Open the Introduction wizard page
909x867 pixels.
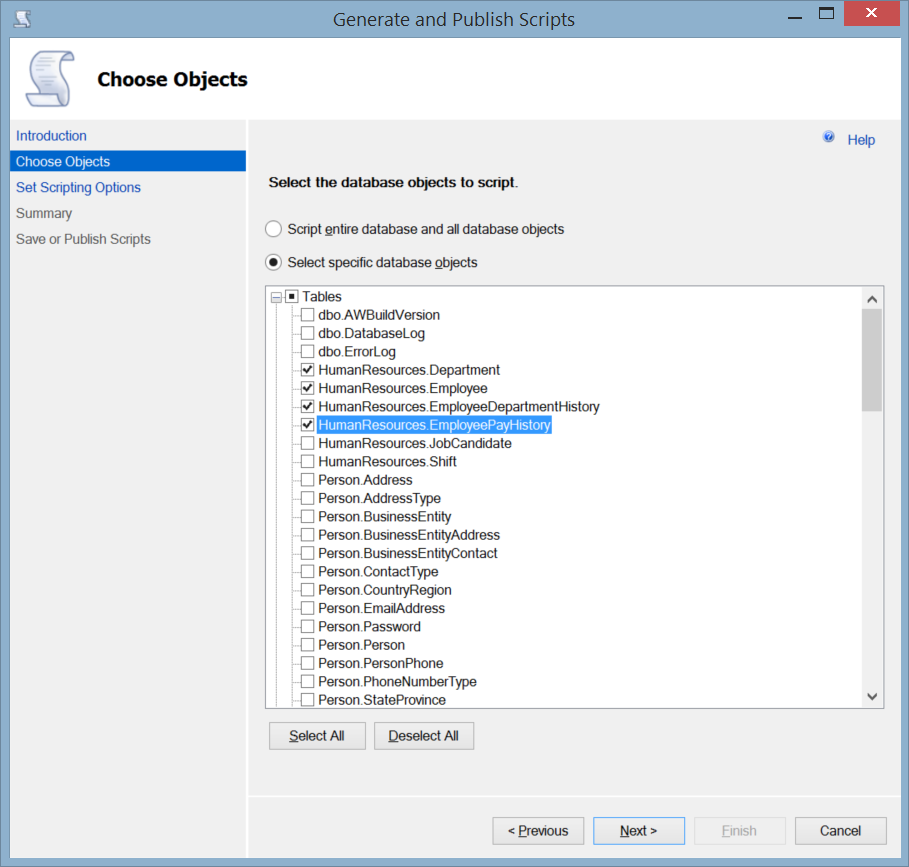(x=51, y=136)
